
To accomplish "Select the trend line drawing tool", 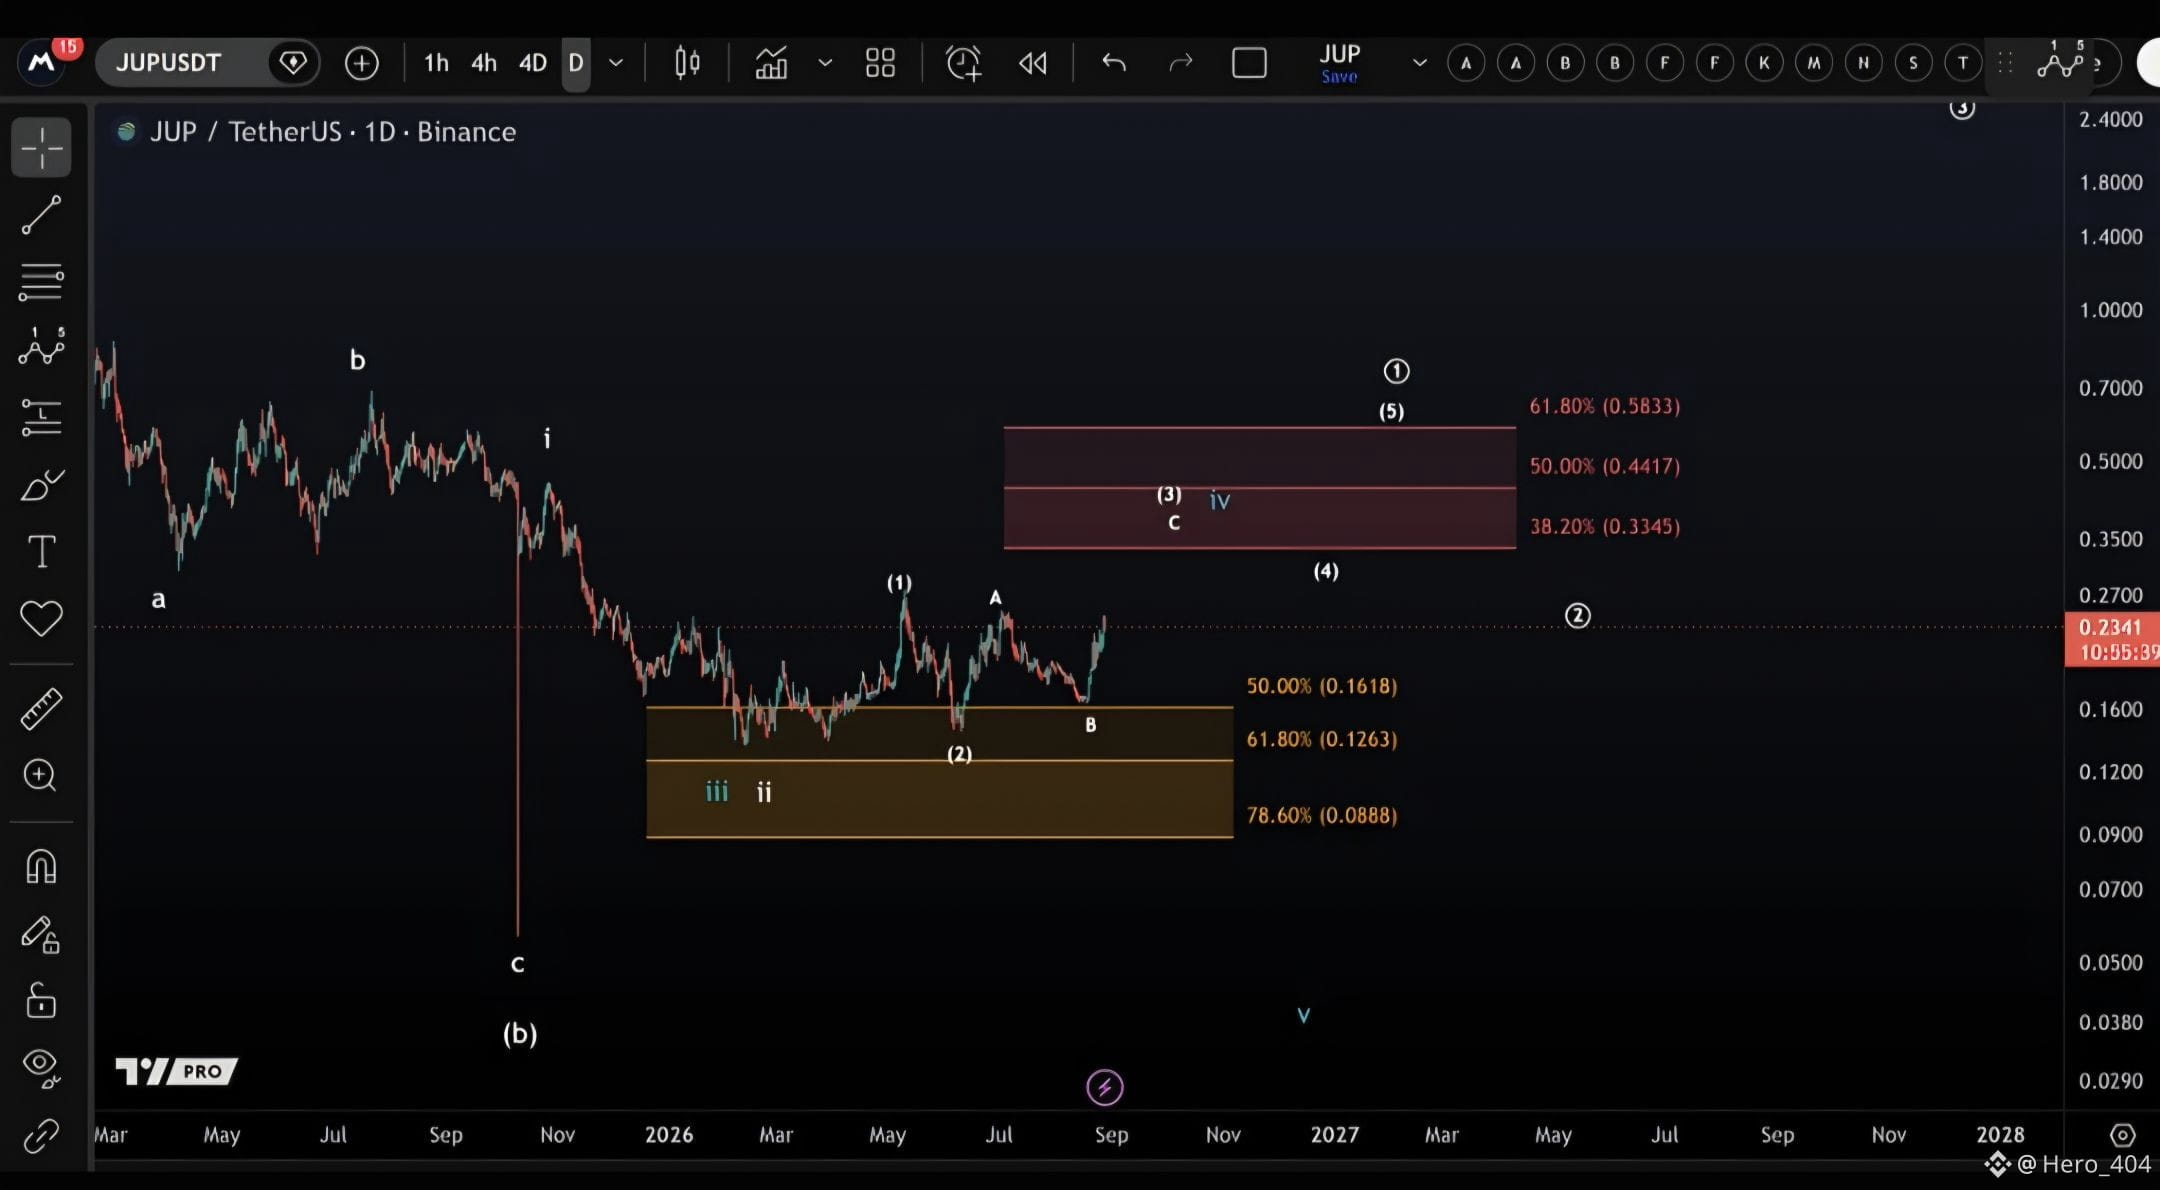I will 41,215.
